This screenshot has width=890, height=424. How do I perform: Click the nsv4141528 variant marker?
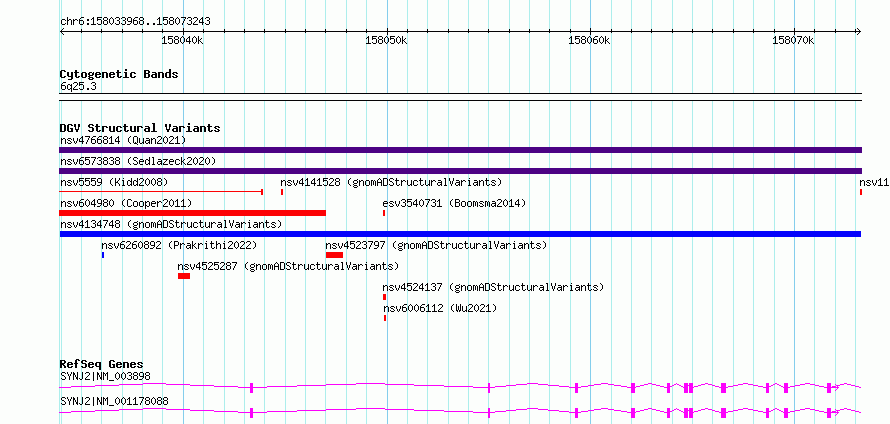282,192
